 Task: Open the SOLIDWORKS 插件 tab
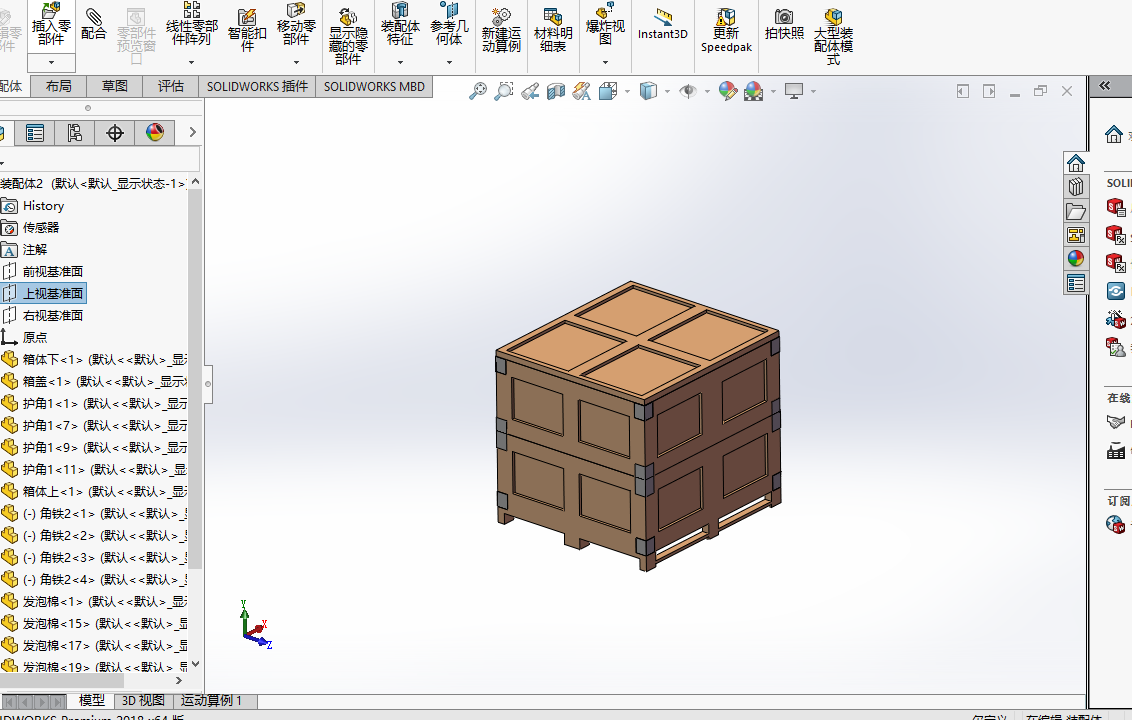coord(258,87)
